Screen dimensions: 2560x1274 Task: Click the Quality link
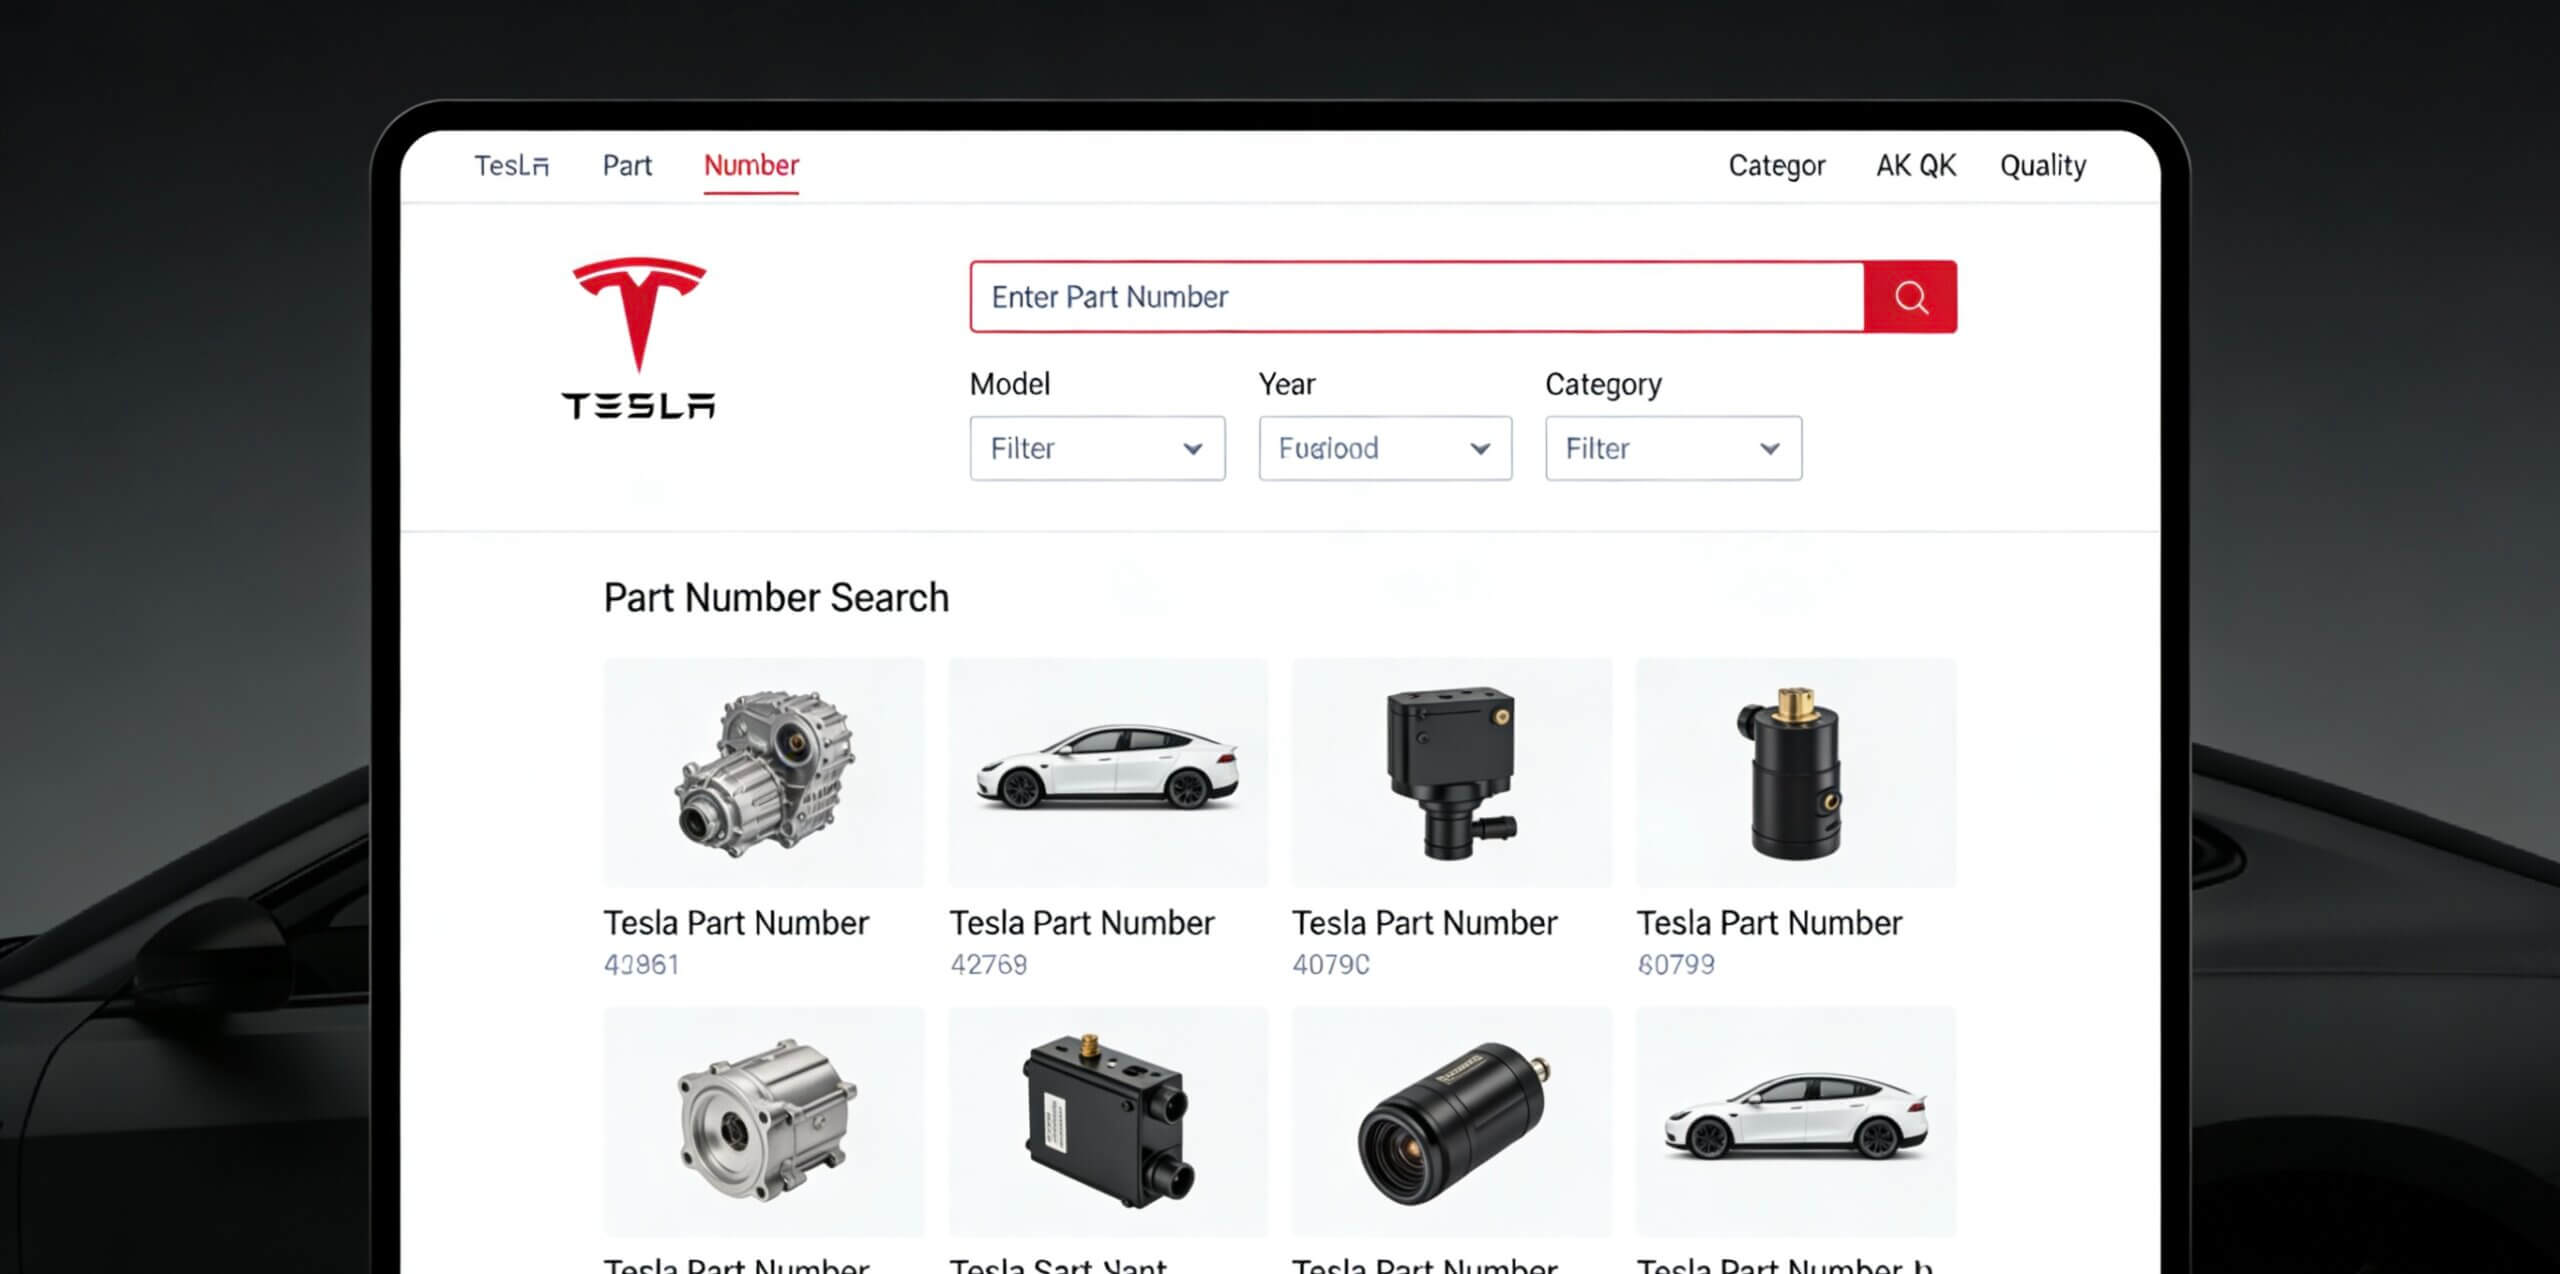click(2042, 165)
